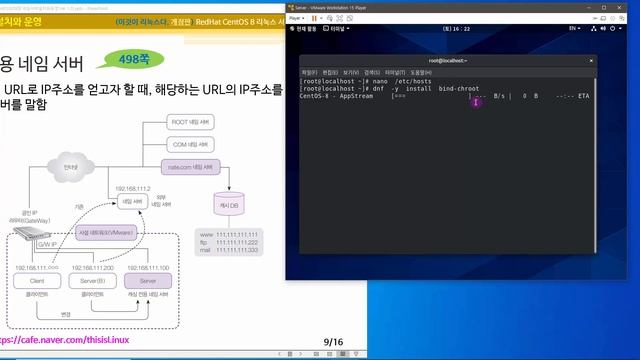Click the 'CentOS-8 - AppStream' download line
This screenshot has height=360, width=640.
[444, 96]
